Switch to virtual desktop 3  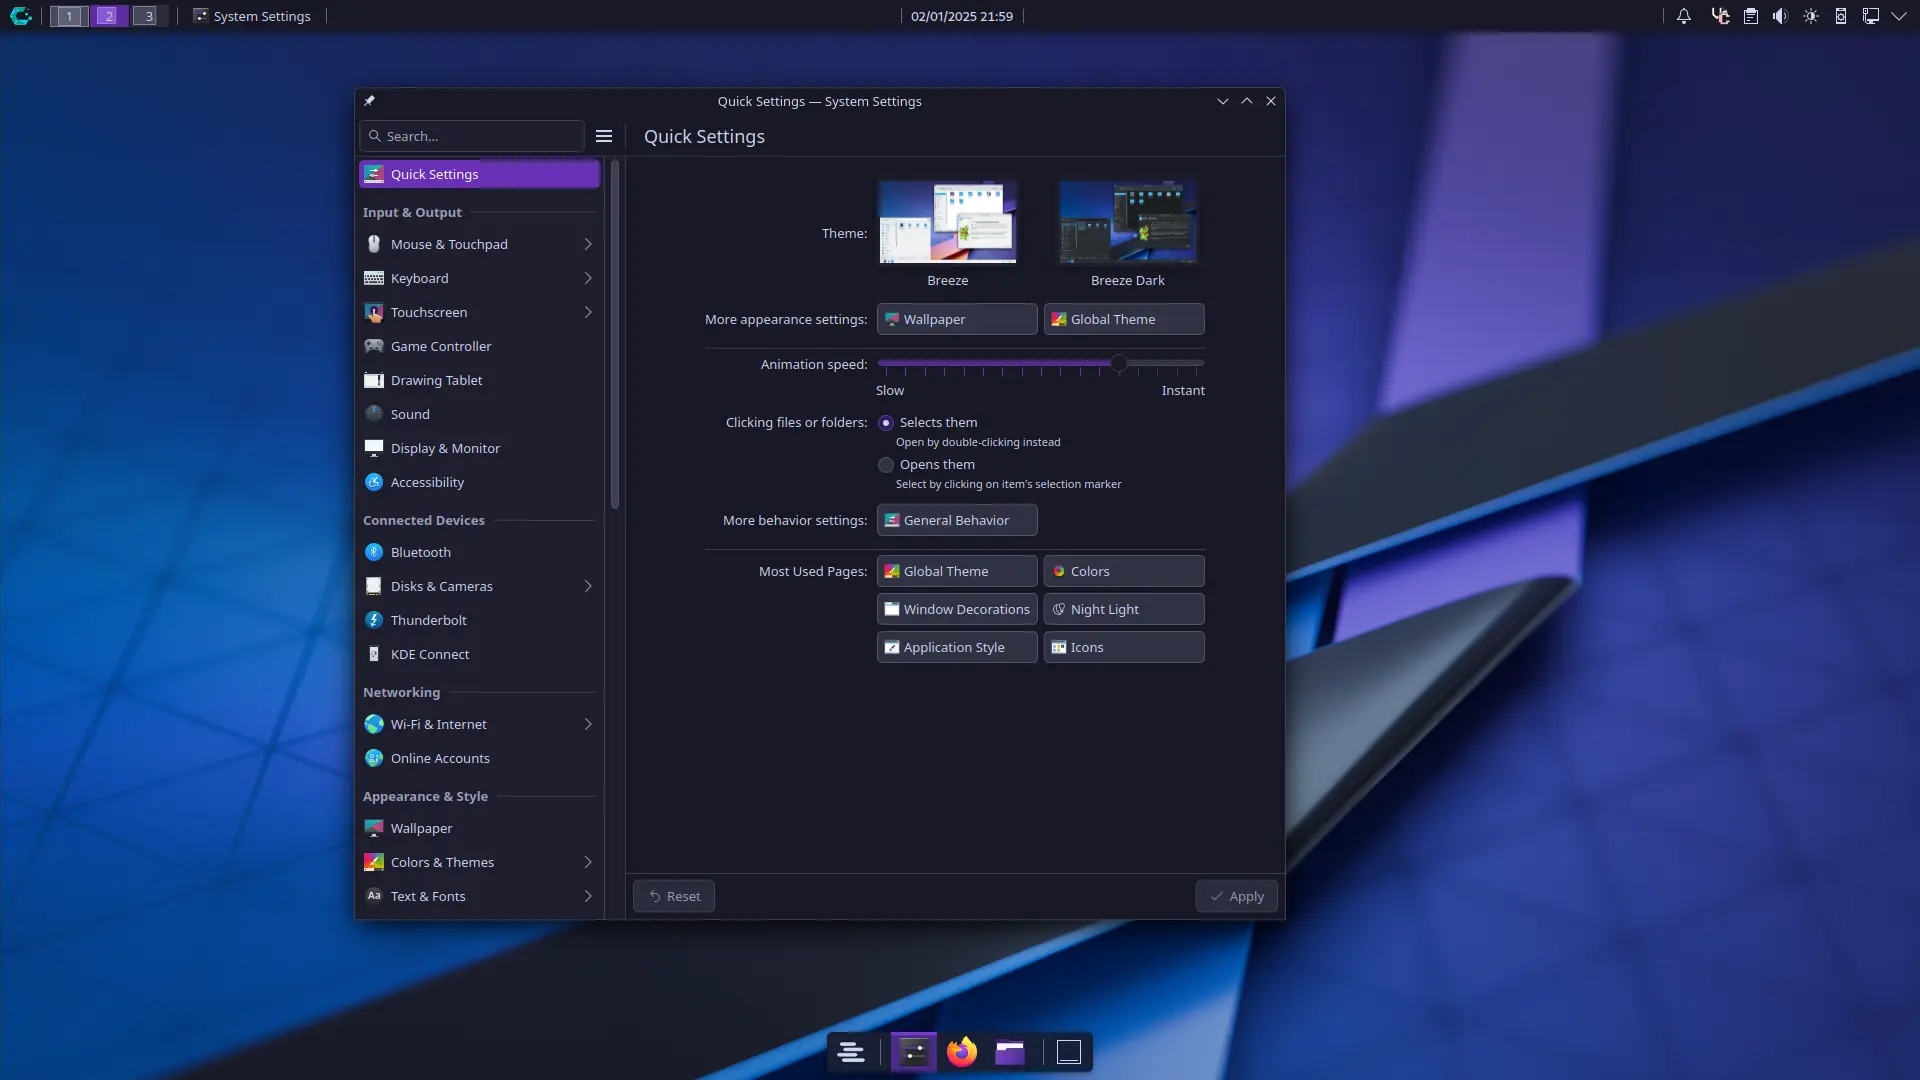tap(147, 16)
